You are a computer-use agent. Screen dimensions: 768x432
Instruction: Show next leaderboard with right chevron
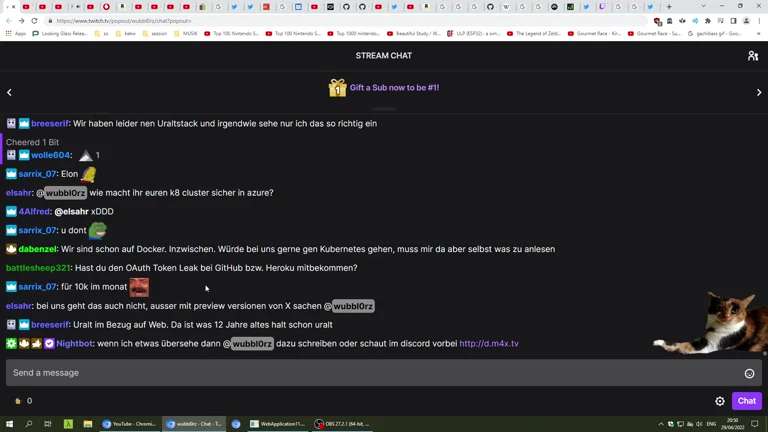pyautogui.click(x=759, y=92)
